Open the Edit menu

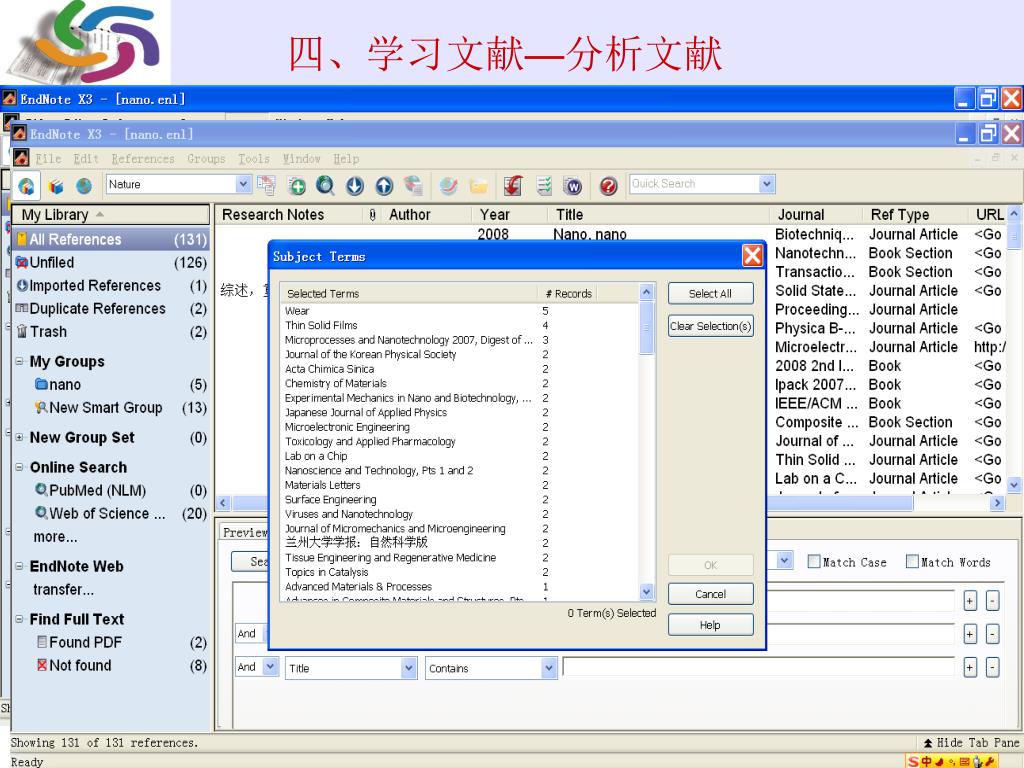pyautogui.click(x=86, y=159)
